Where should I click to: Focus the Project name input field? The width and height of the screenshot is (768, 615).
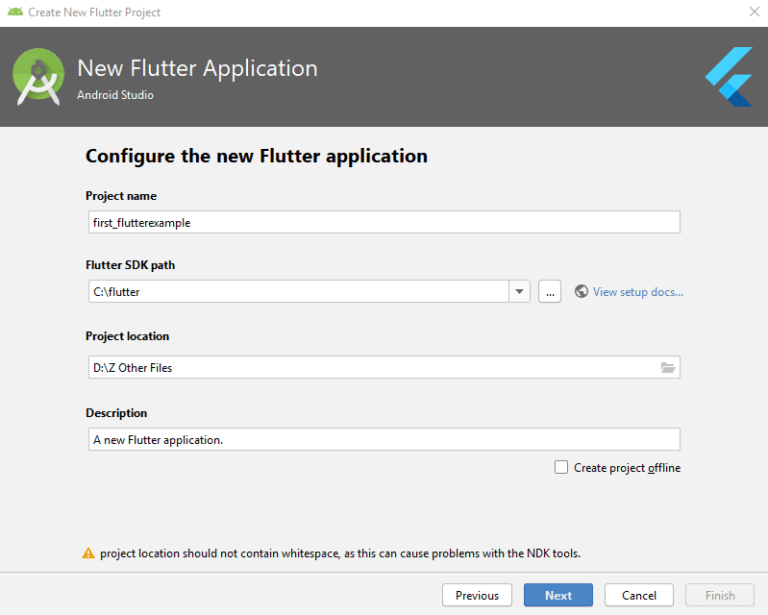tap(384, 222)
